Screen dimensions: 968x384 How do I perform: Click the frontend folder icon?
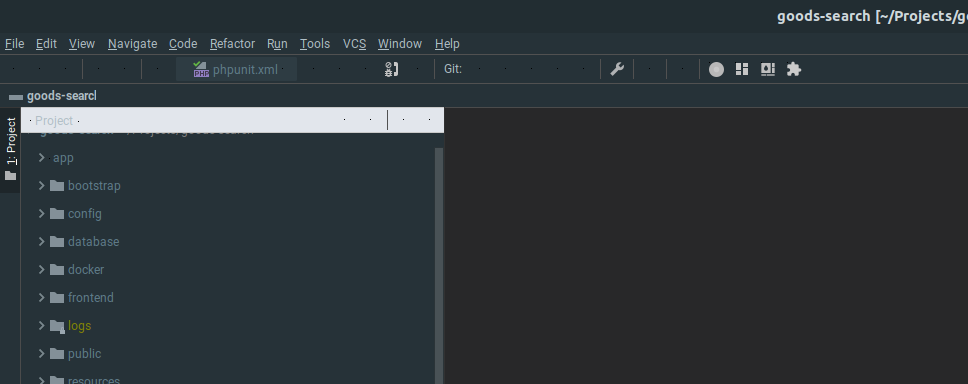pyautogui.click(x=57, y=298)
